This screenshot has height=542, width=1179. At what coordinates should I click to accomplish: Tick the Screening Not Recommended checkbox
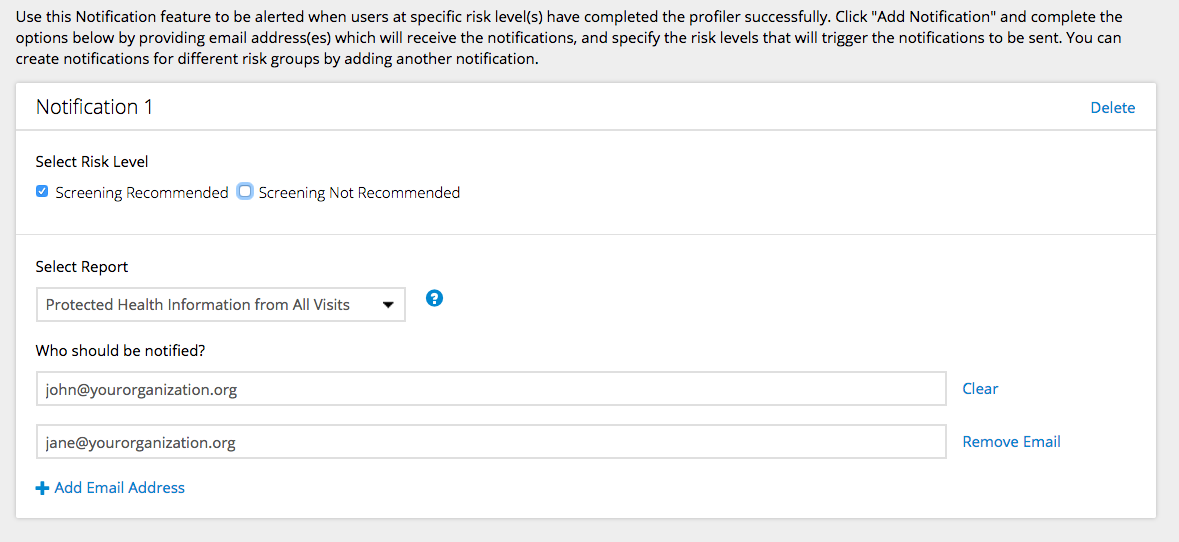click(x=244, y=192)
